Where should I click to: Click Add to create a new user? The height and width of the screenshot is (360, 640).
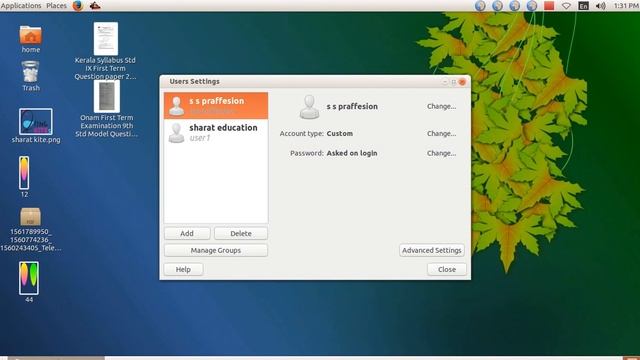tap(187, 233)
